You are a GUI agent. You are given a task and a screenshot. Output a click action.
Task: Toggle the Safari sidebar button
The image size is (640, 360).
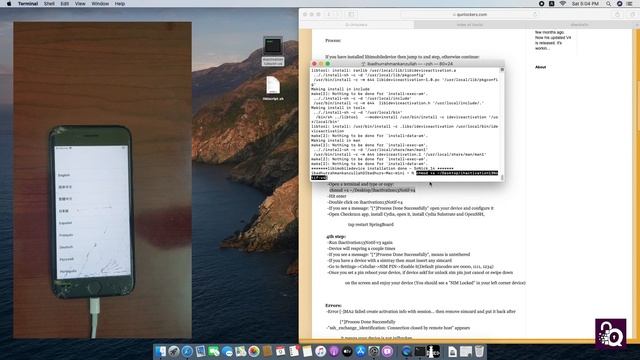pos(351,14)
